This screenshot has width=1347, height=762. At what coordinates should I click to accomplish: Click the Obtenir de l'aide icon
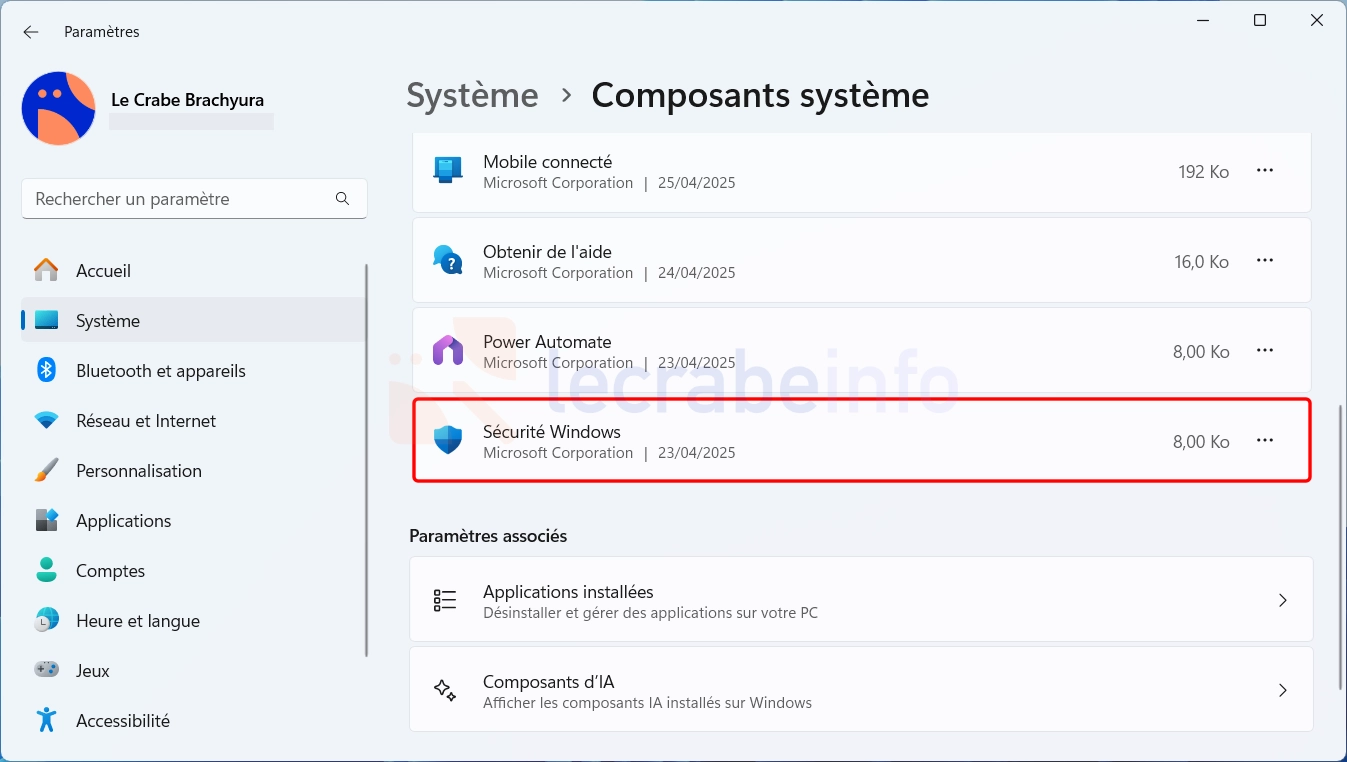pyautogui.click(x=448, y=261)
